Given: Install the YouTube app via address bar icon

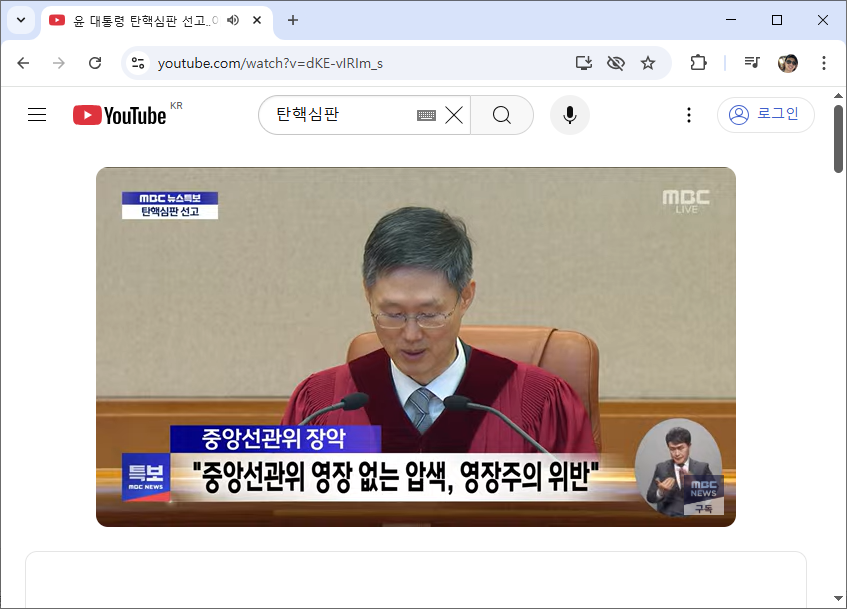Looking at the screenshot, I should point(584,63).
